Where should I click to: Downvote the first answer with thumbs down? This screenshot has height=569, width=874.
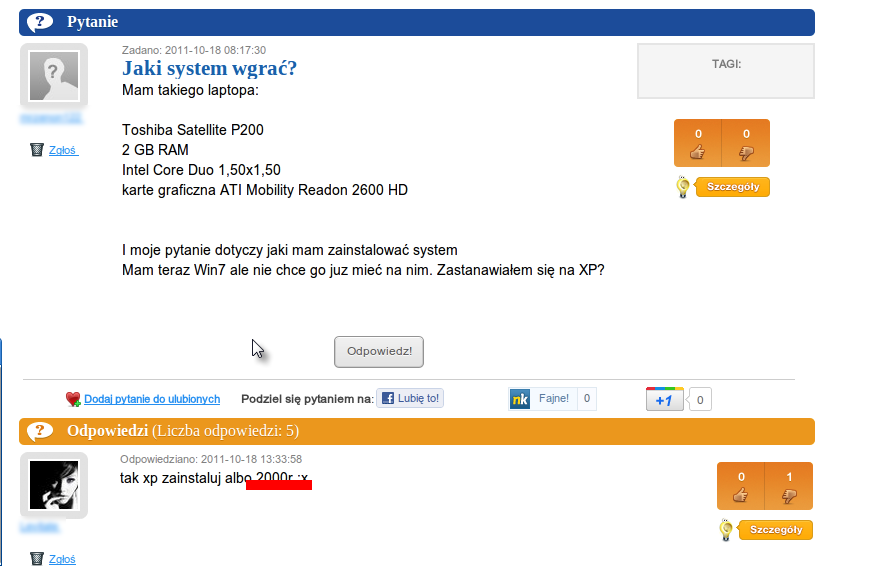coord(789,486)
